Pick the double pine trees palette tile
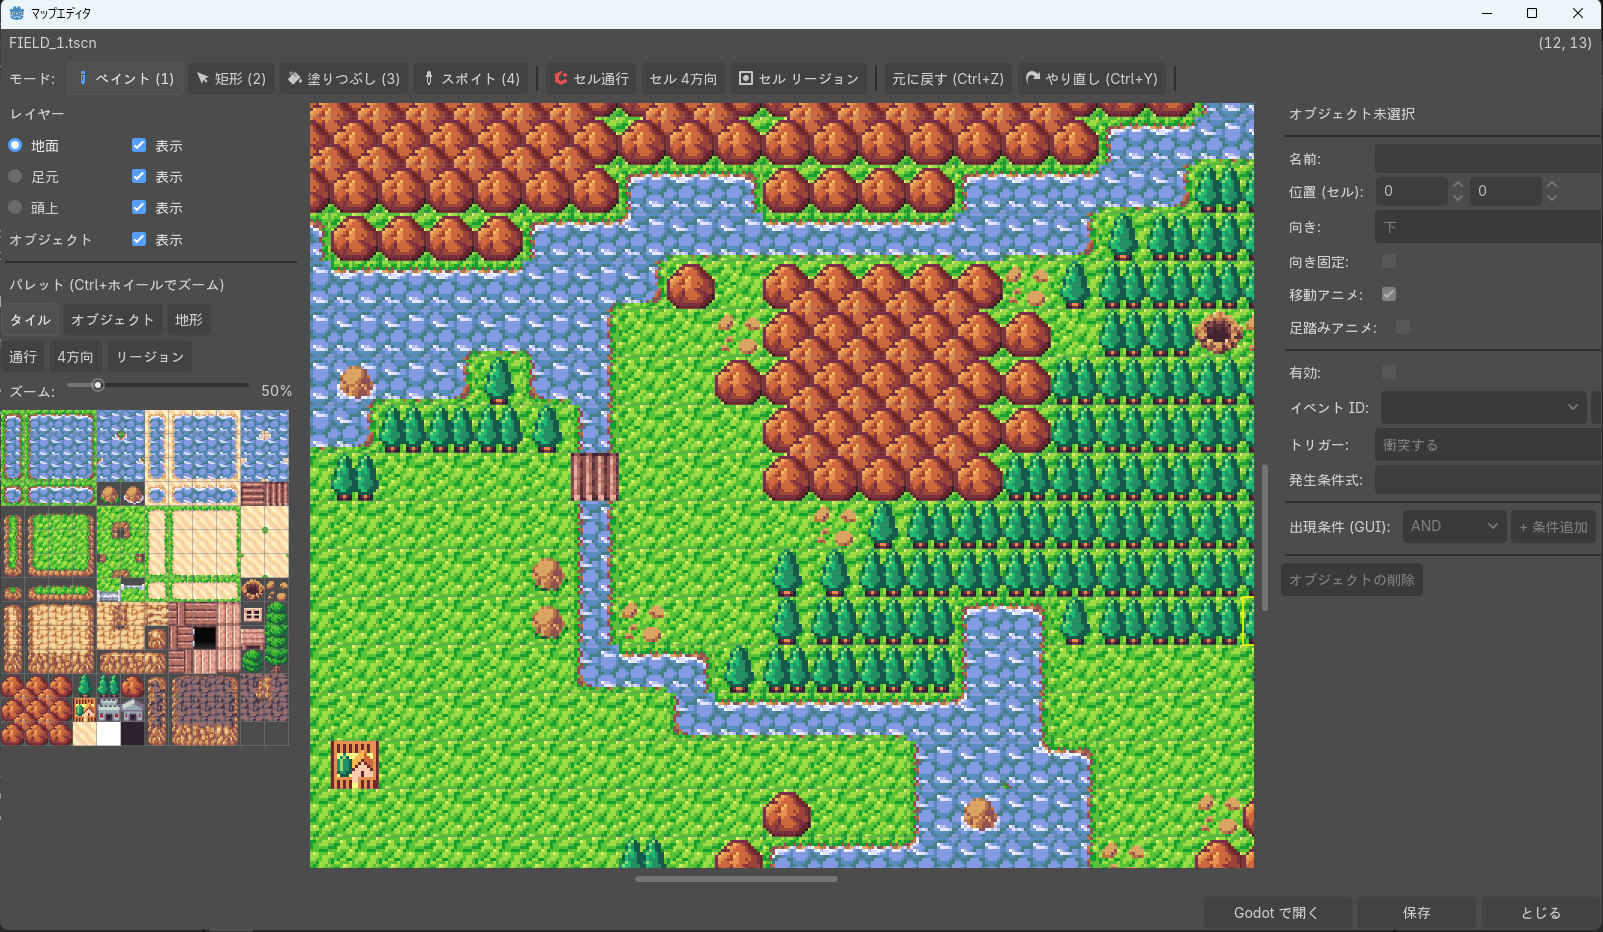1603x932 pixels. (108, 685)
